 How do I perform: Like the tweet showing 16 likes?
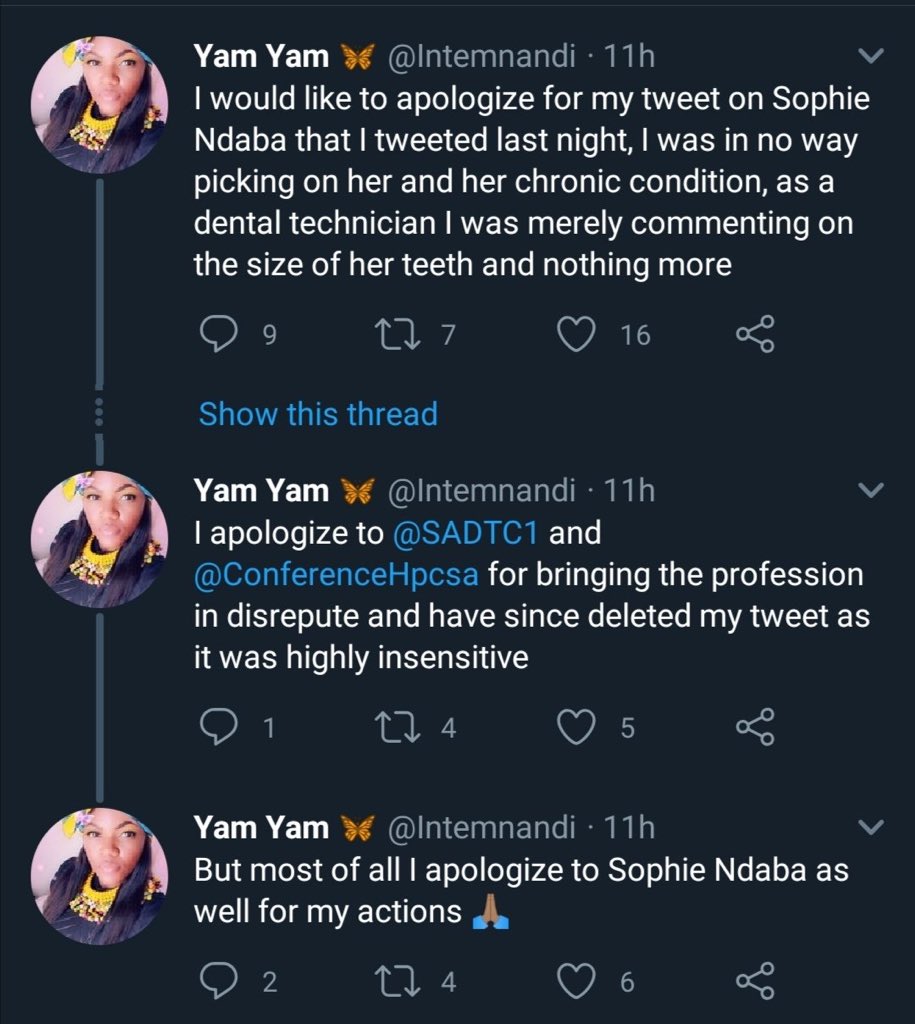(x=576, y=336)
